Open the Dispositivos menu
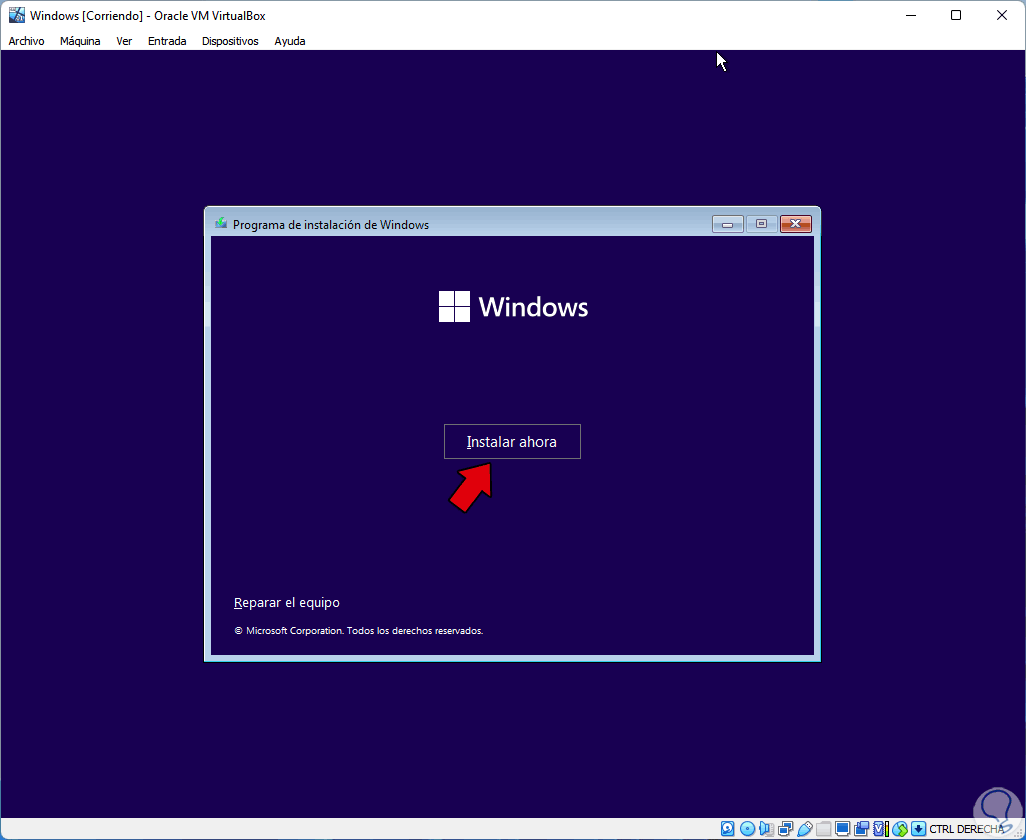This screenshot has height=840, width=1026. point(230,41)
